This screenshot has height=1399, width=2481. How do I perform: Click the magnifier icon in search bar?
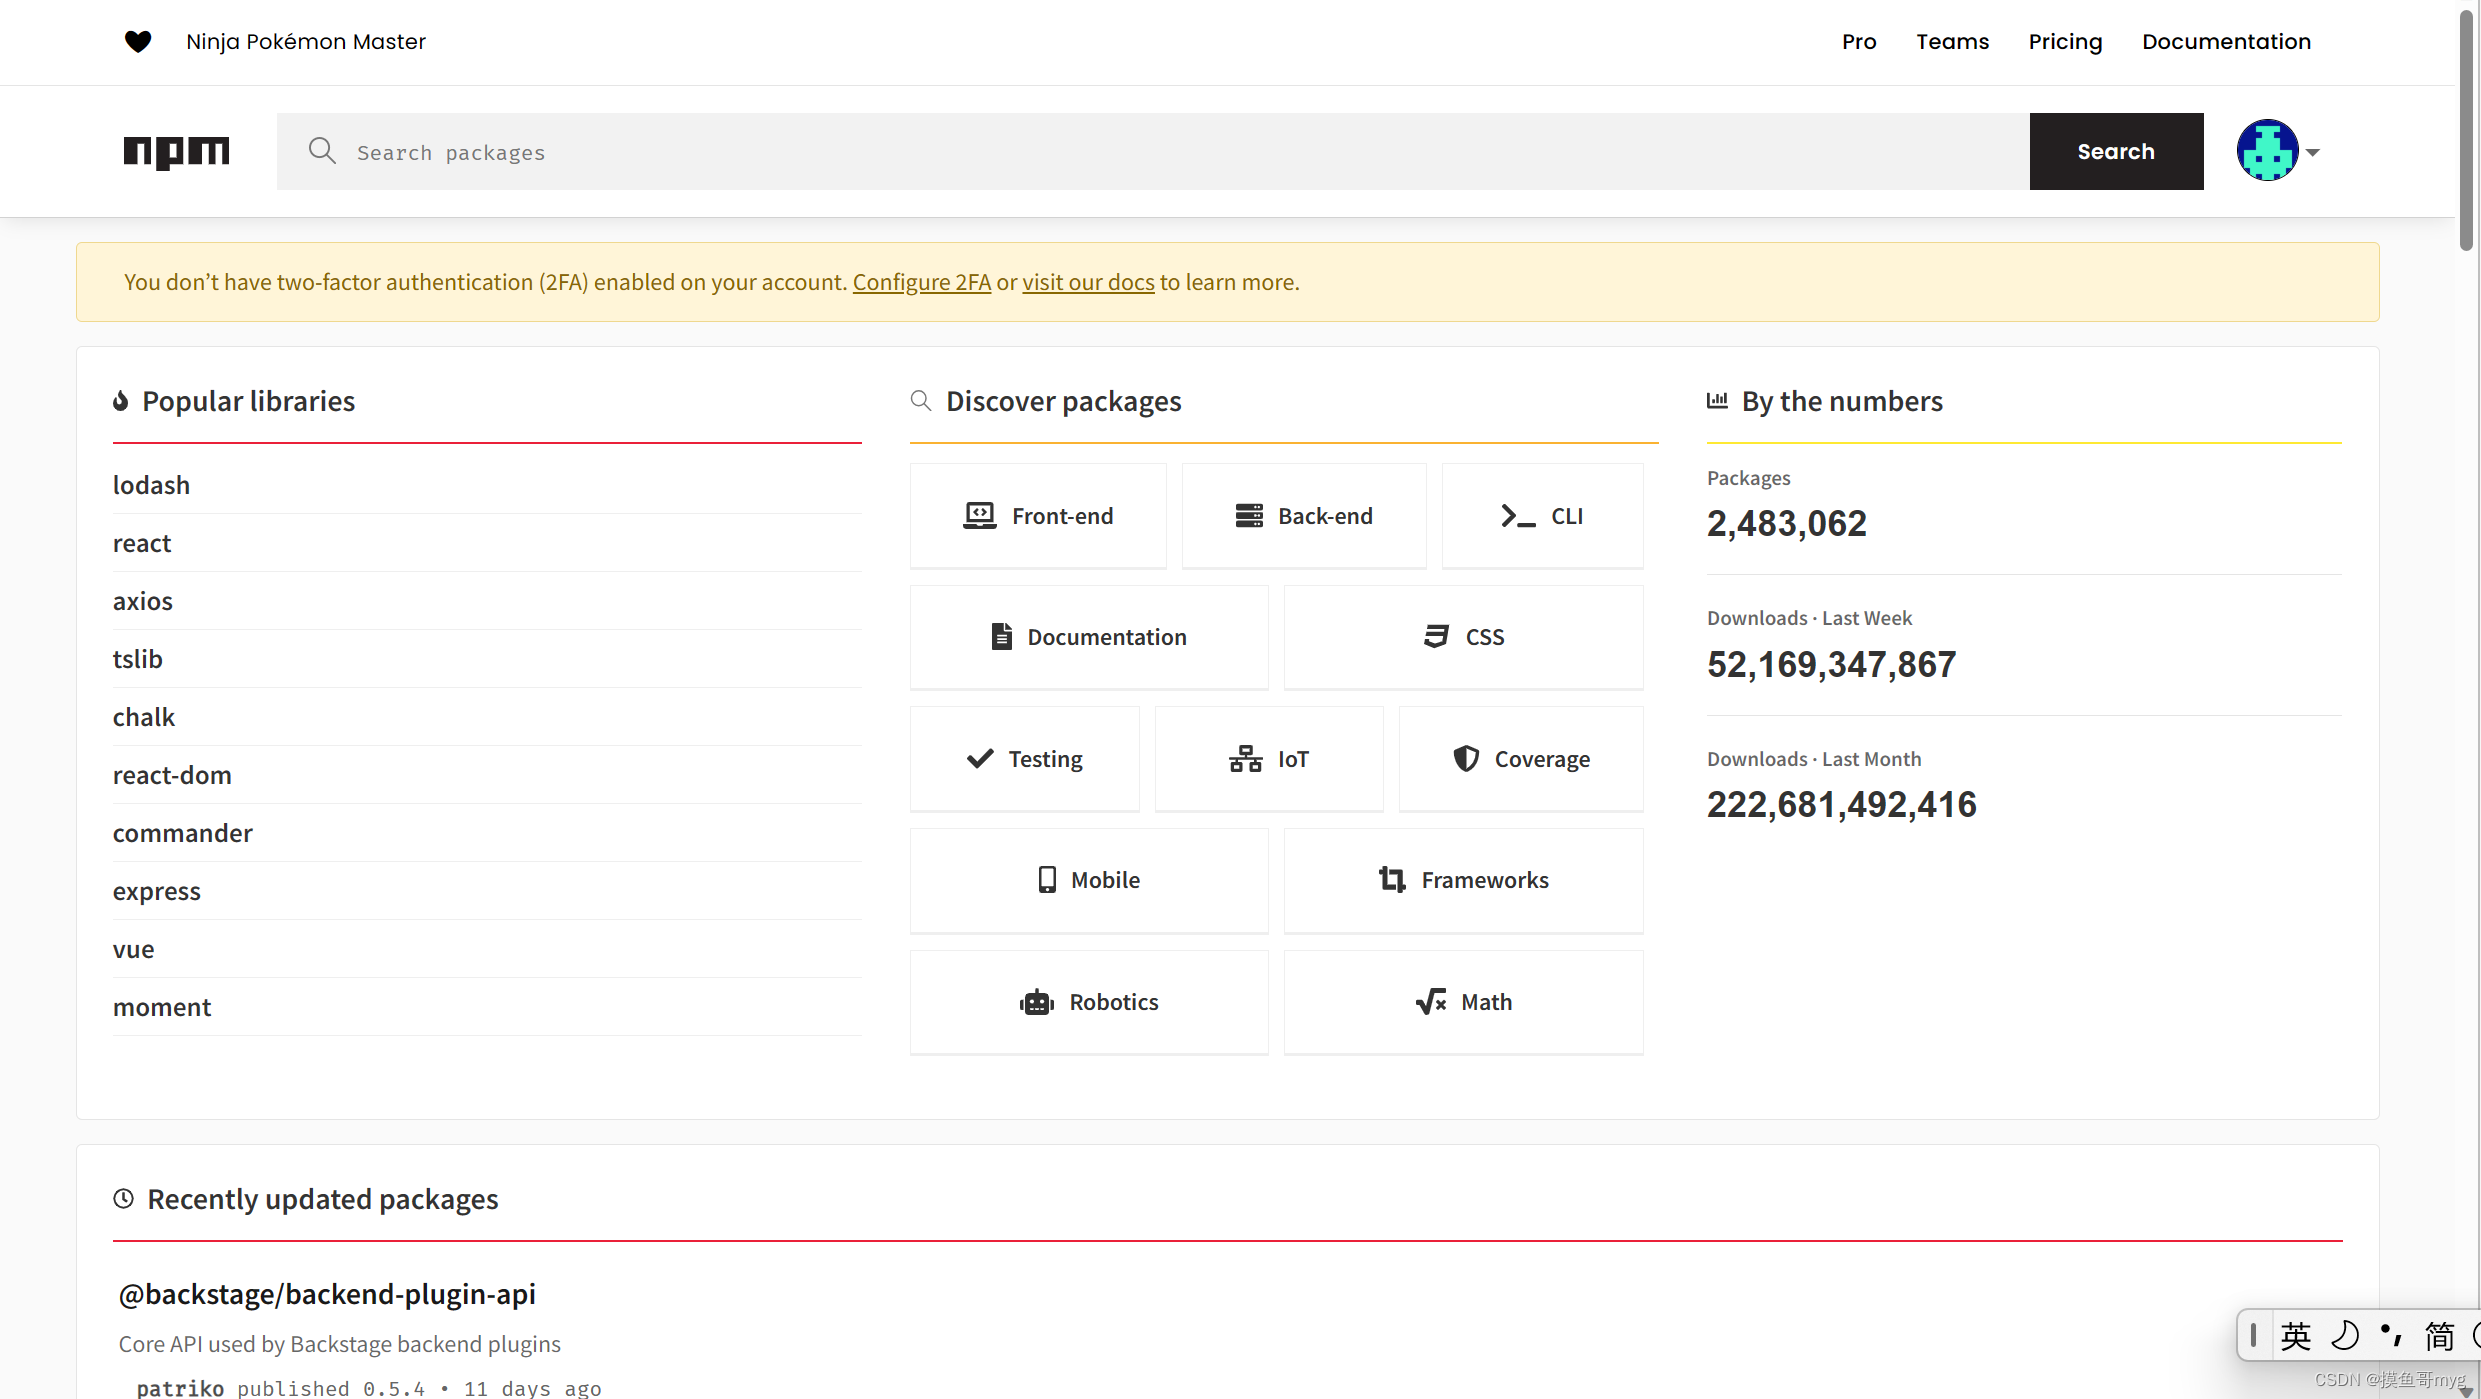pos(322,151)
